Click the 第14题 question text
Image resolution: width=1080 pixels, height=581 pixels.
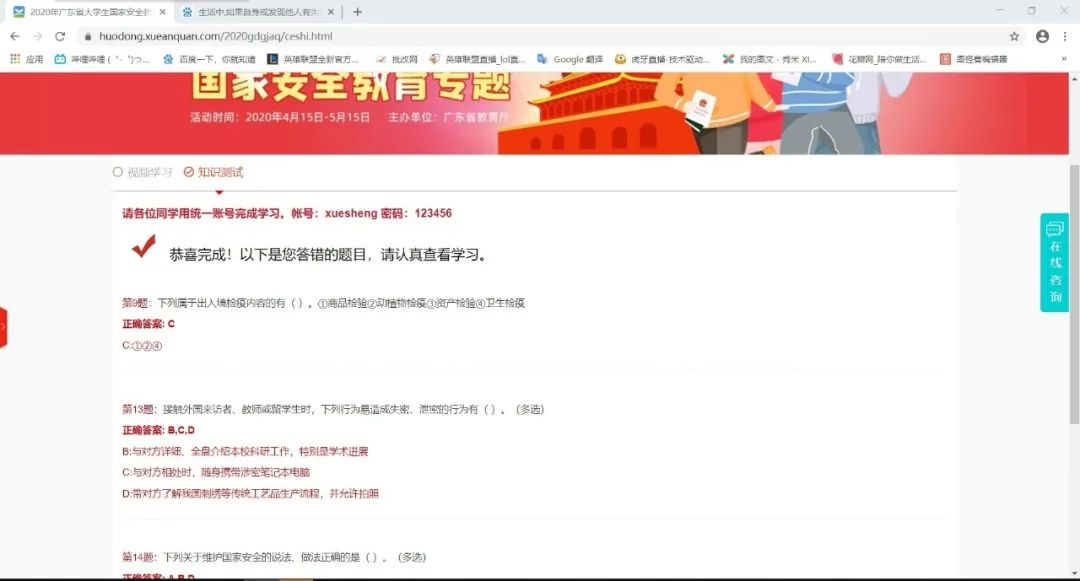coord(274,557)
